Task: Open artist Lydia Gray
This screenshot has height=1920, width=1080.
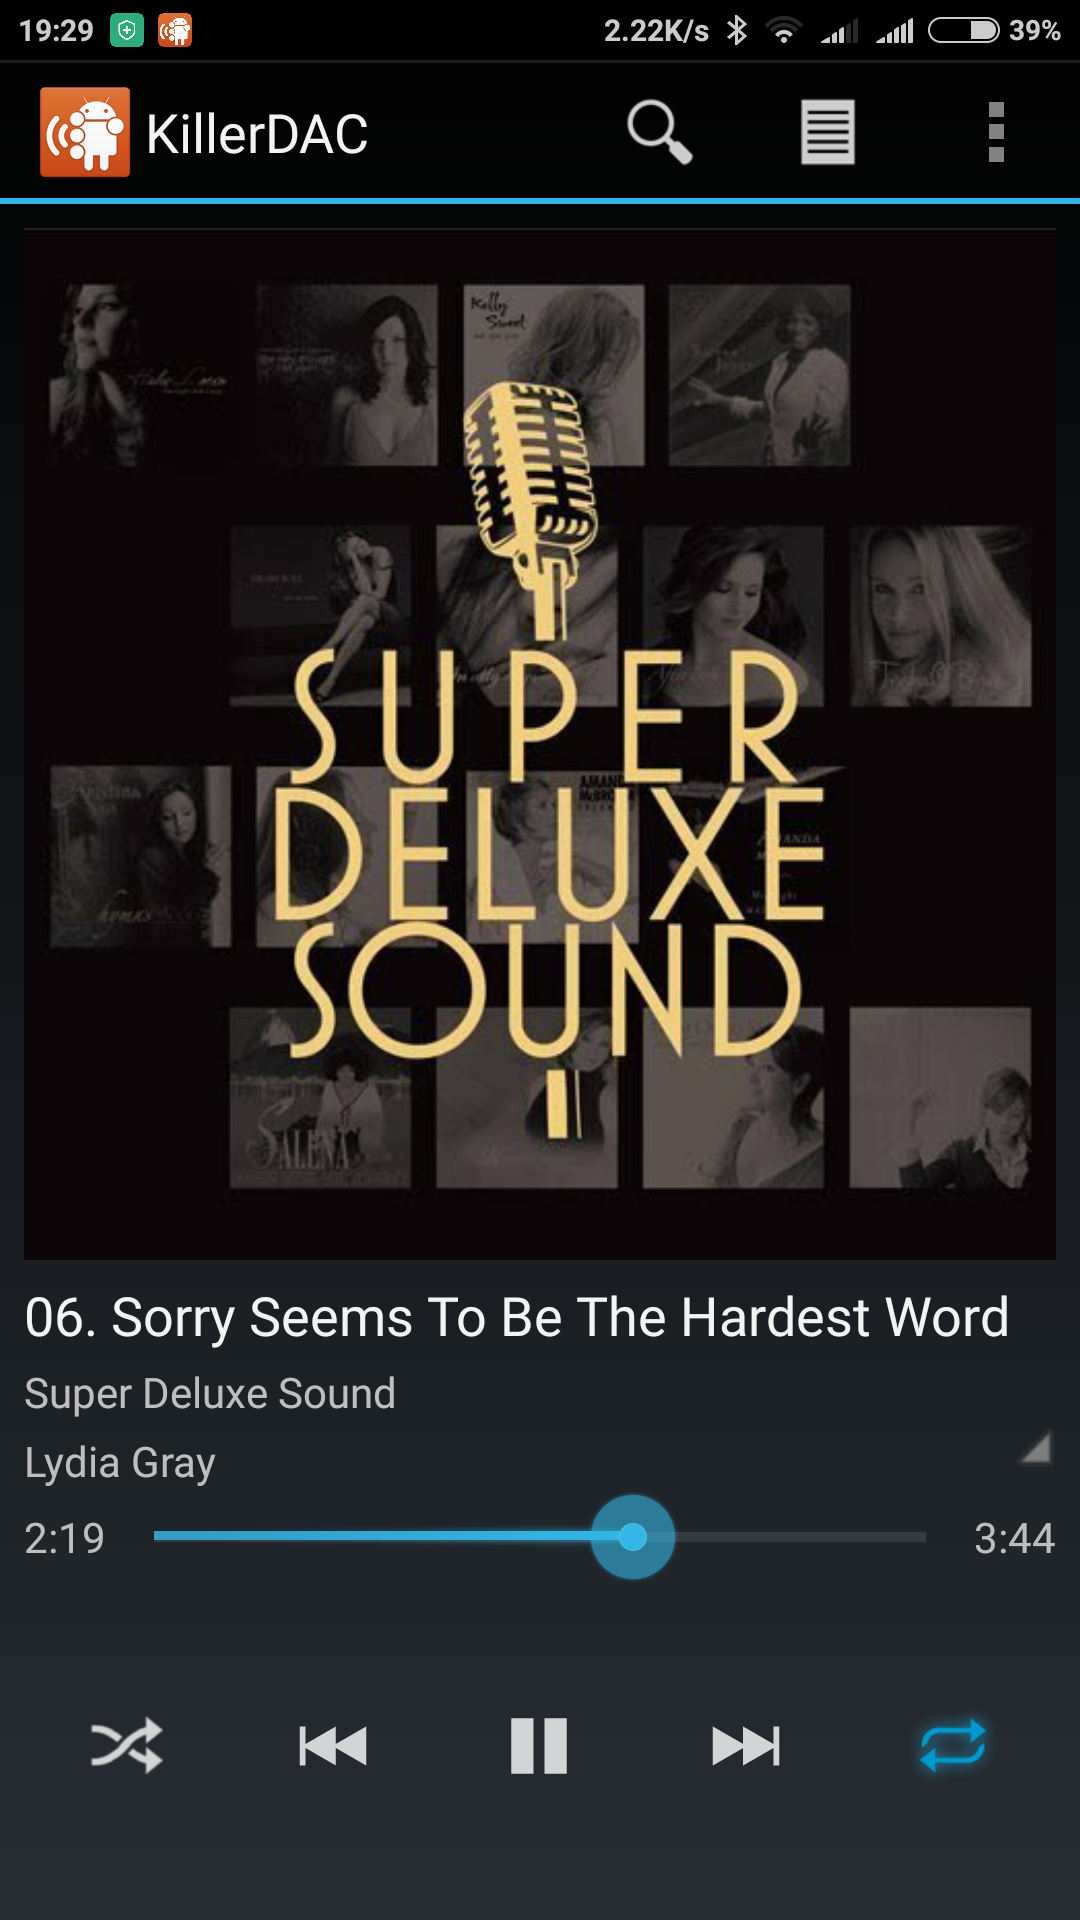Action: pyautogui.click(x=120, y=1463)
